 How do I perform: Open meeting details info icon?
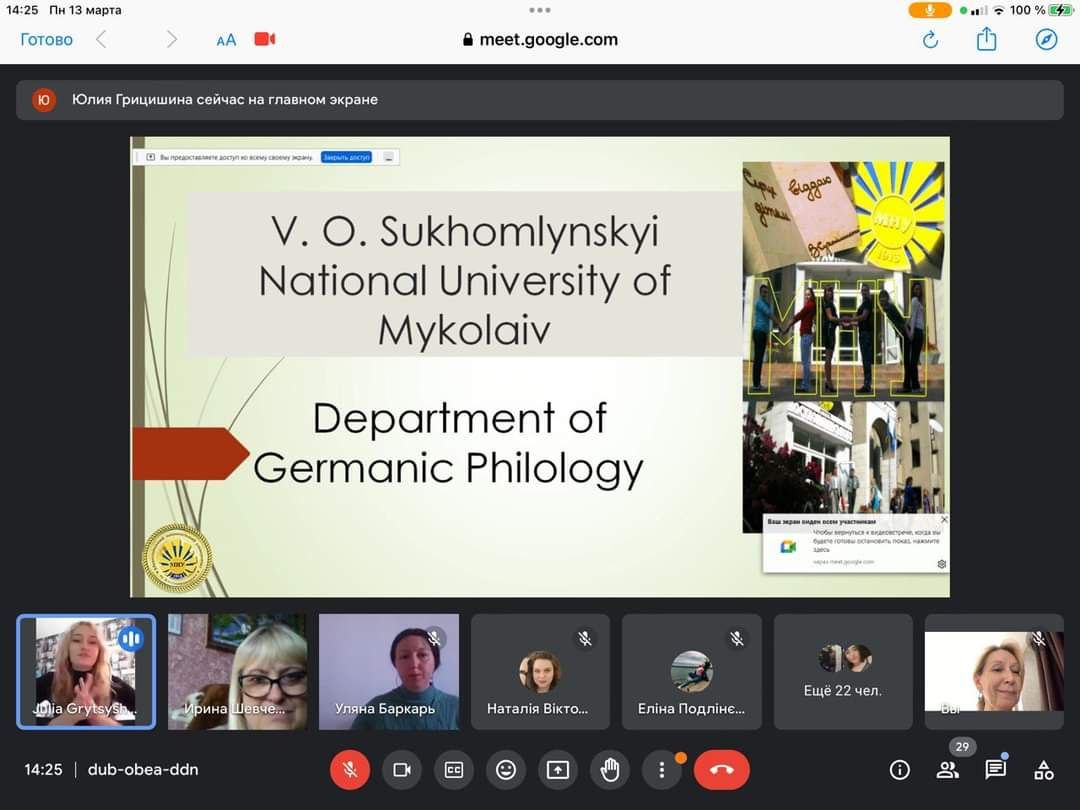899,770
